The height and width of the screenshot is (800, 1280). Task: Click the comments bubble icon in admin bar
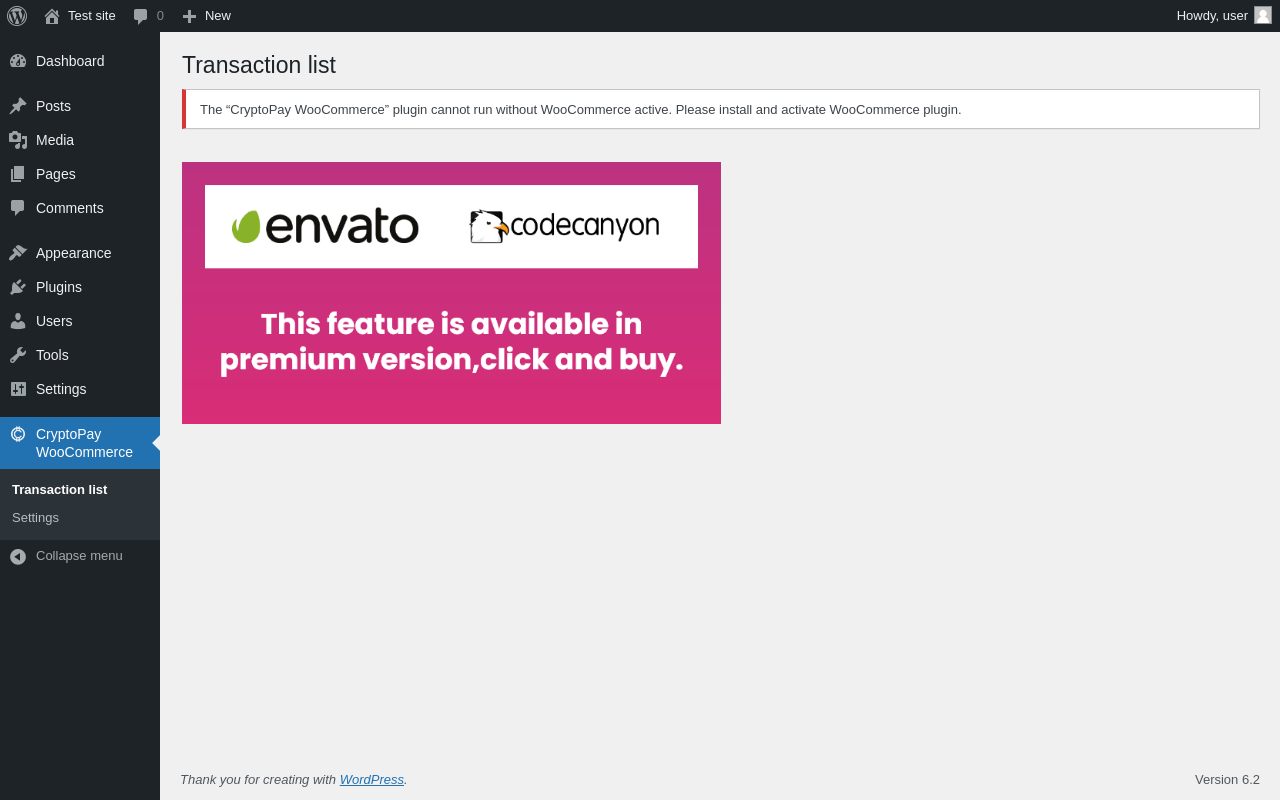[x=141, y=16]
